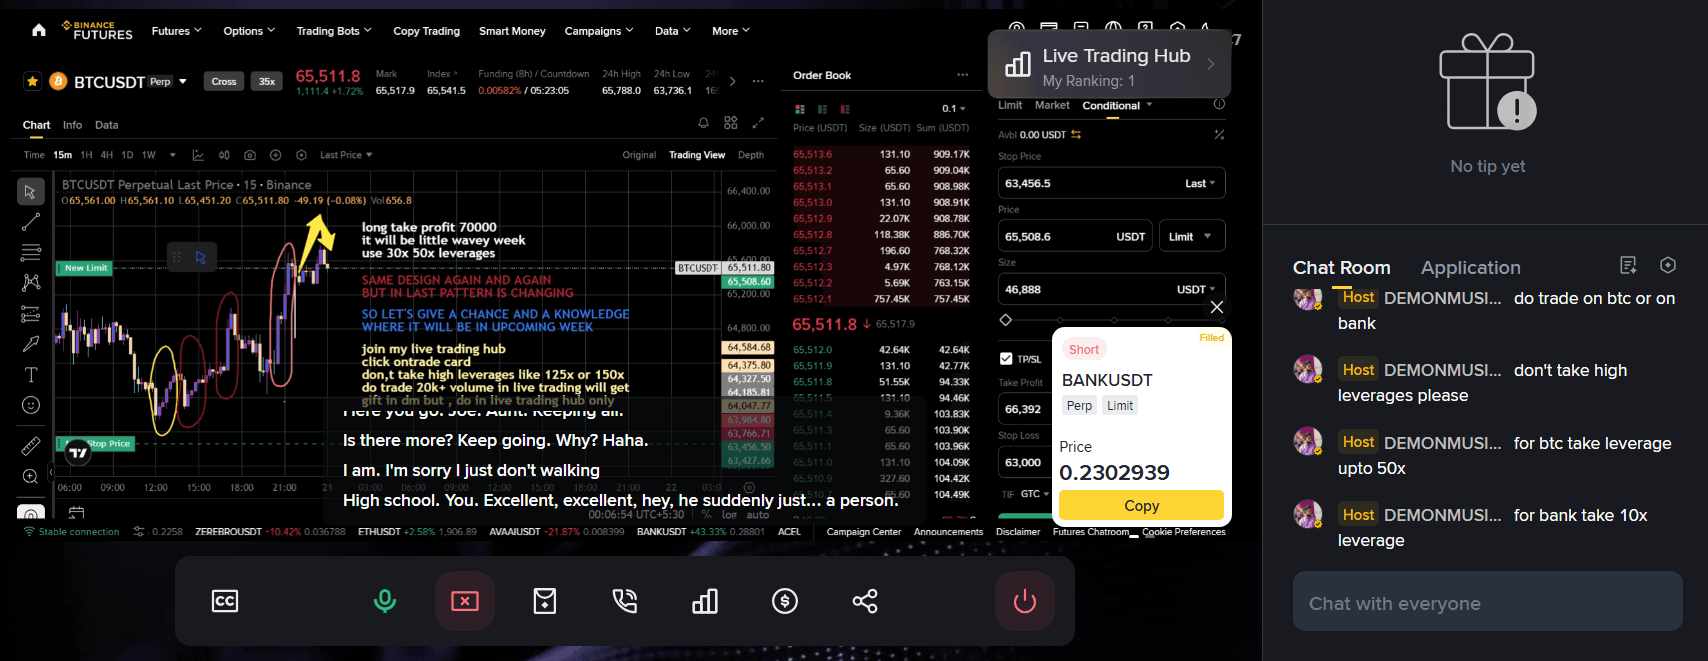The width and height of the screenshot is (1708, 661).
Task: Open the 0.1 order book precision dropdown
Action: coord(954,108)
